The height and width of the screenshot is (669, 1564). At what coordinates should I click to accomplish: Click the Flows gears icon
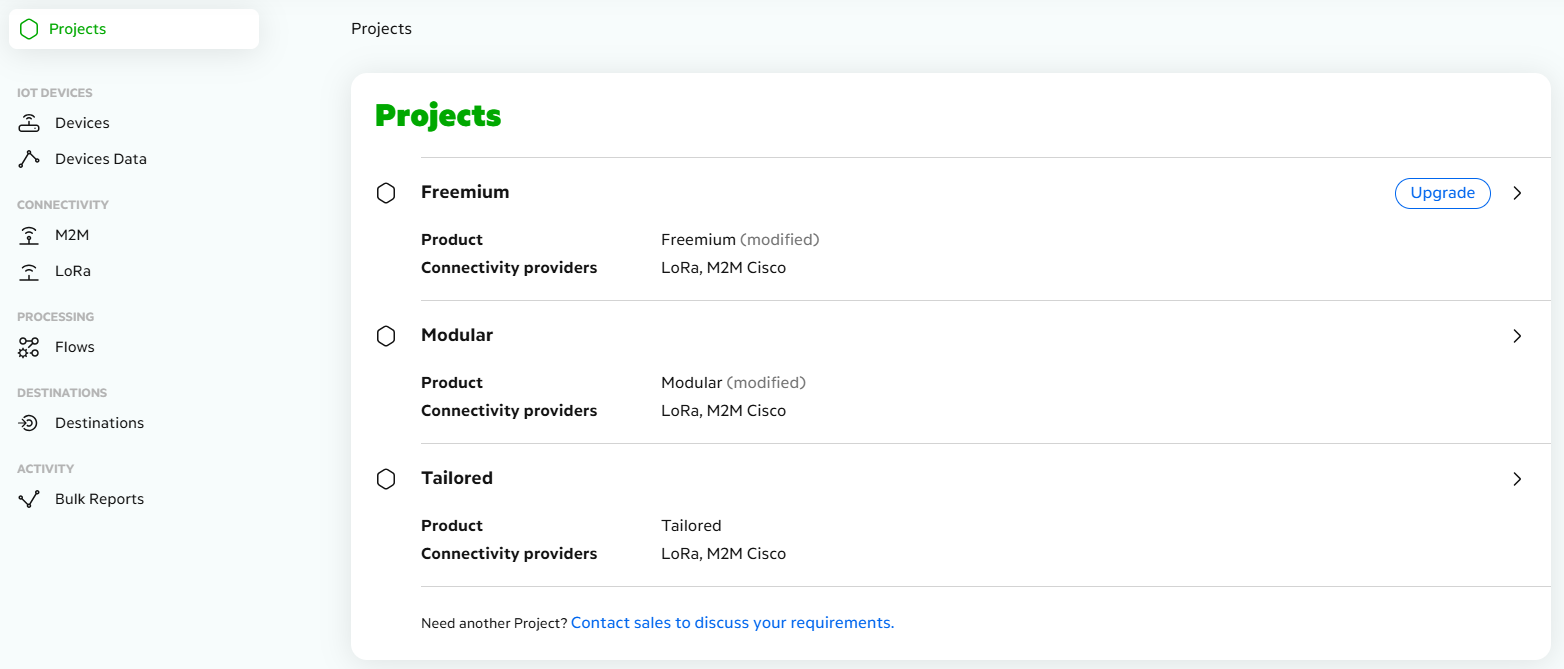tap(29, 347)
